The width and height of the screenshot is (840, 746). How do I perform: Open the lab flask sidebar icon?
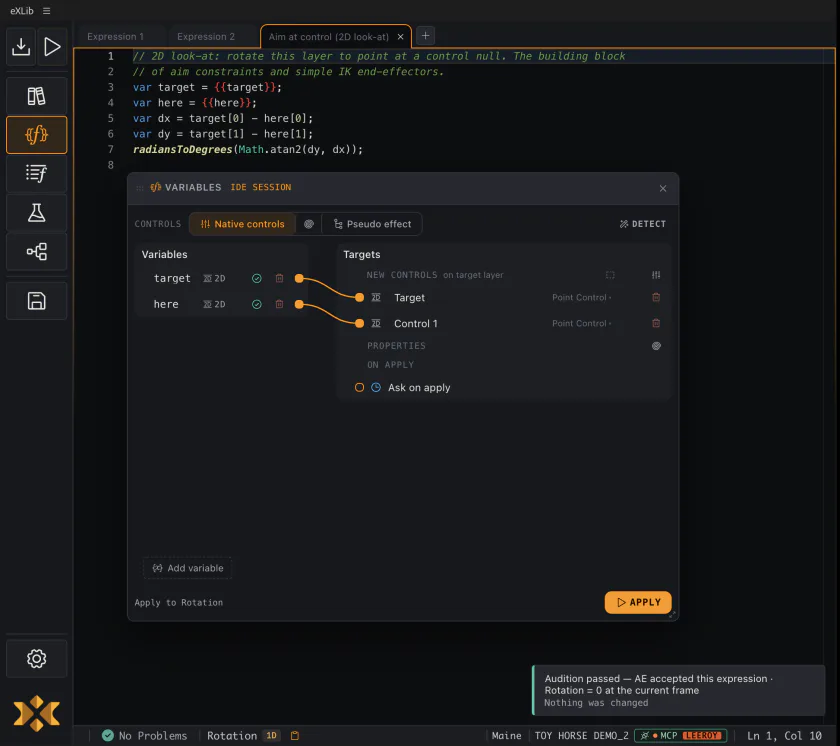pos(36,213)
